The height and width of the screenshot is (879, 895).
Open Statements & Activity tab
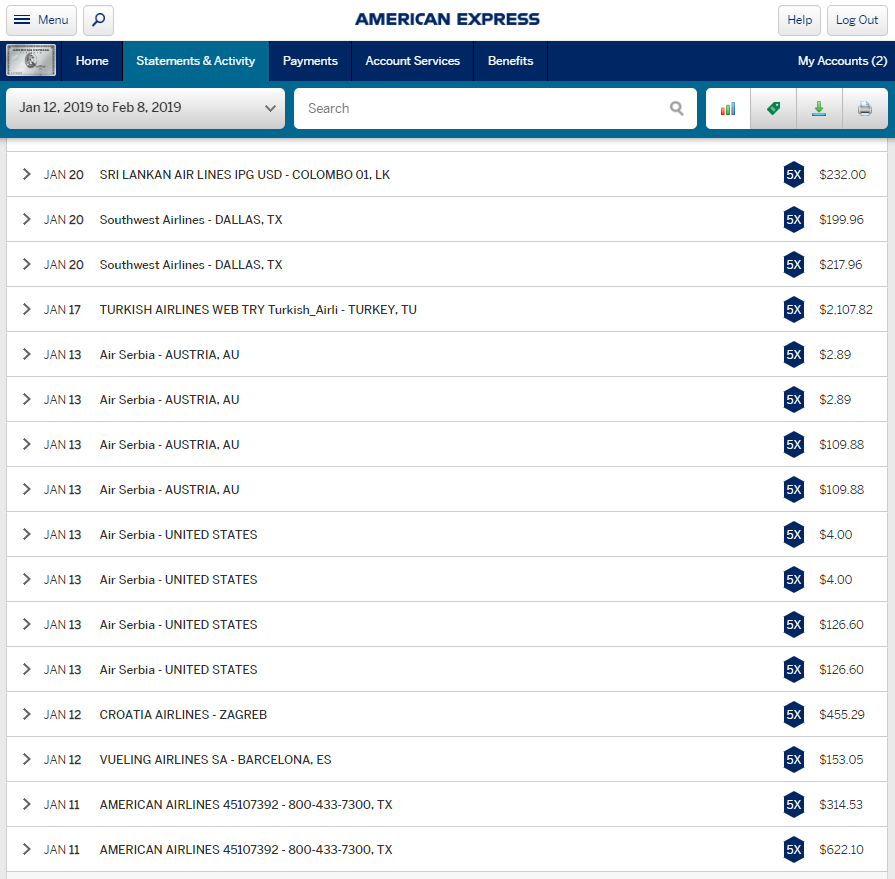pyautogui.click(x=196, y=61)
